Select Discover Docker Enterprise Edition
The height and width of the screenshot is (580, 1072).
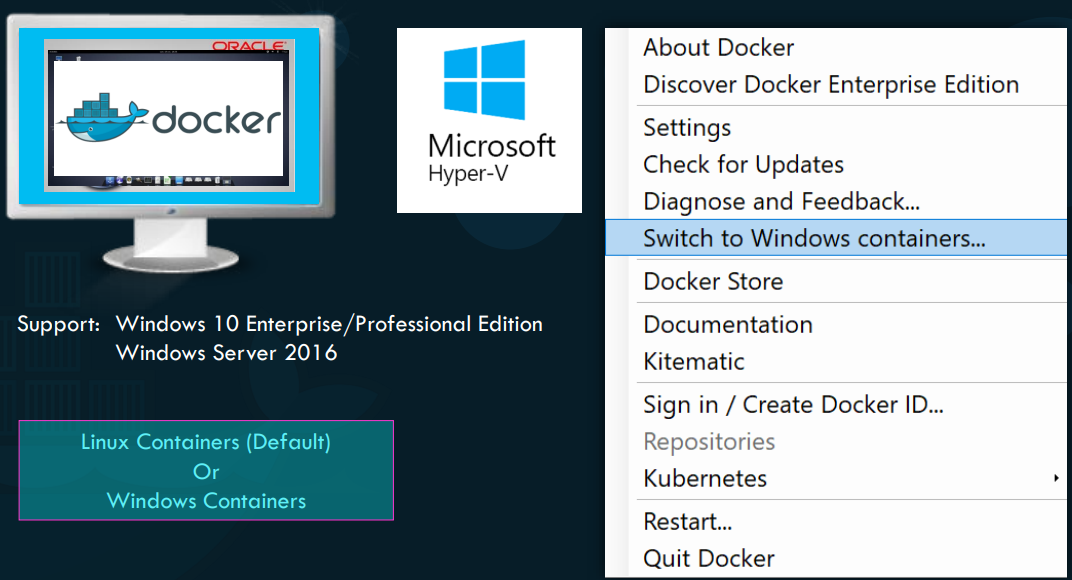[835, 85]
